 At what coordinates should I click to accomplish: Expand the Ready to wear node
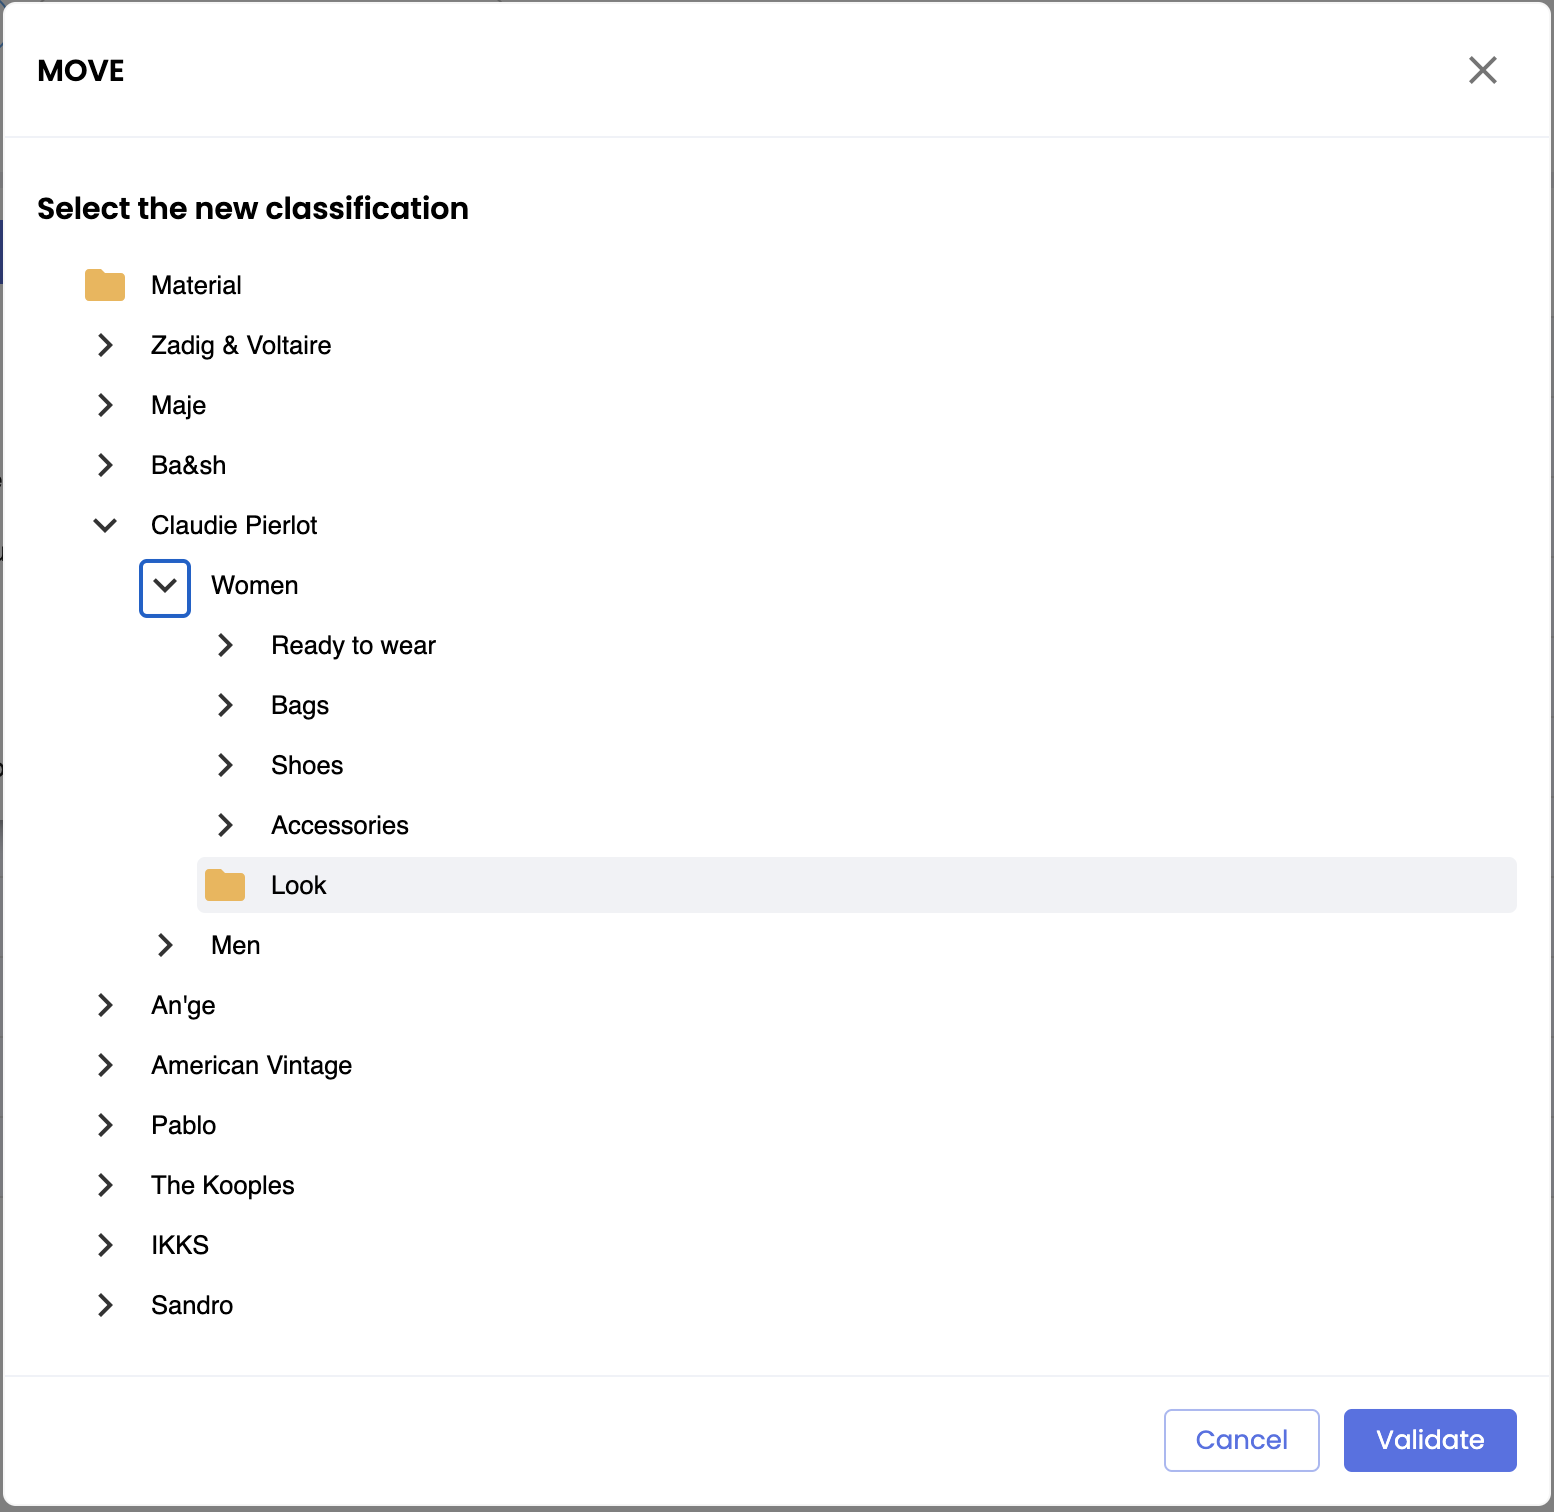click(225, 645)
